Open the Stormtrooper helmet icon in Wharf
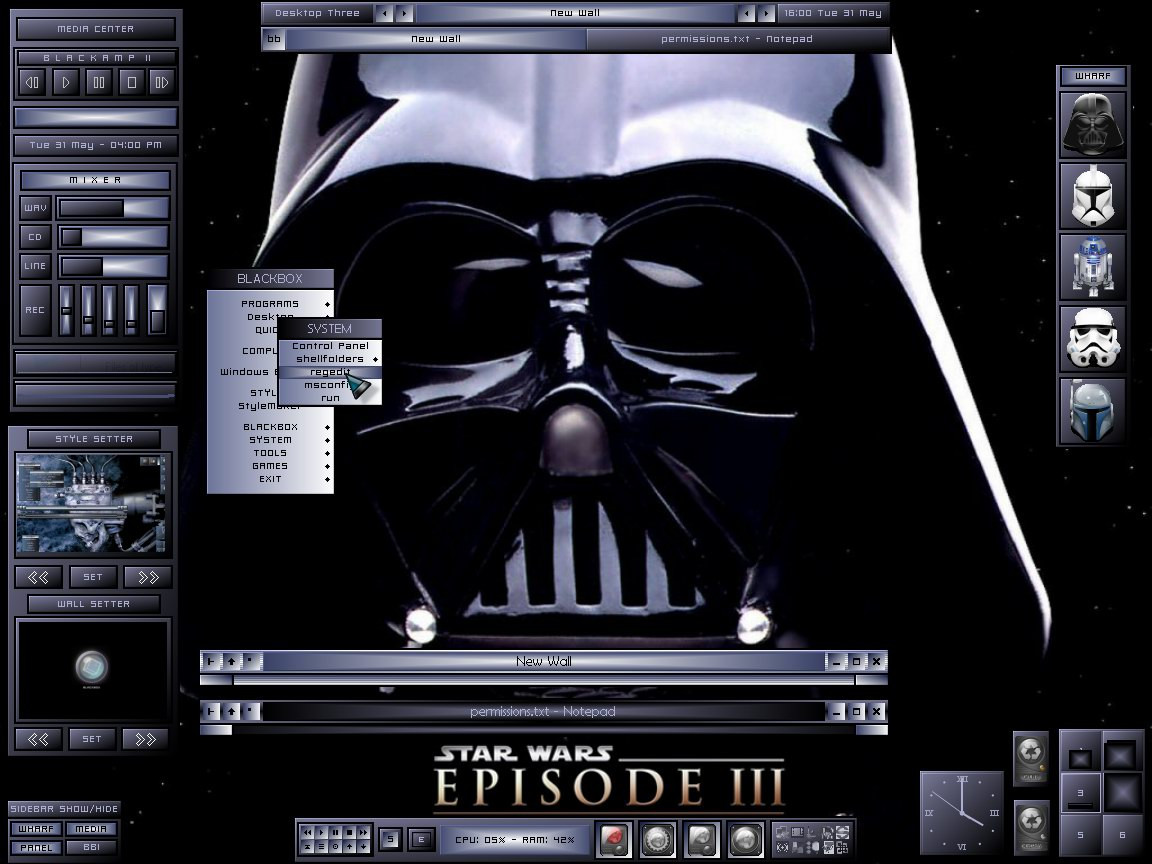This screenshot has height=864, width=1152. point(1092,339)
